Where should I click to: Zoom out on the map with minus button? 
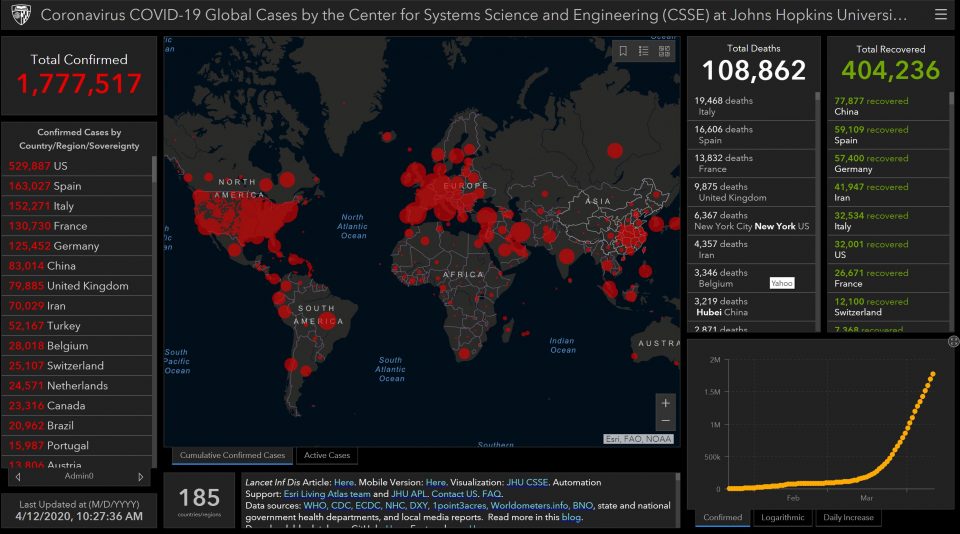(666, 421)
